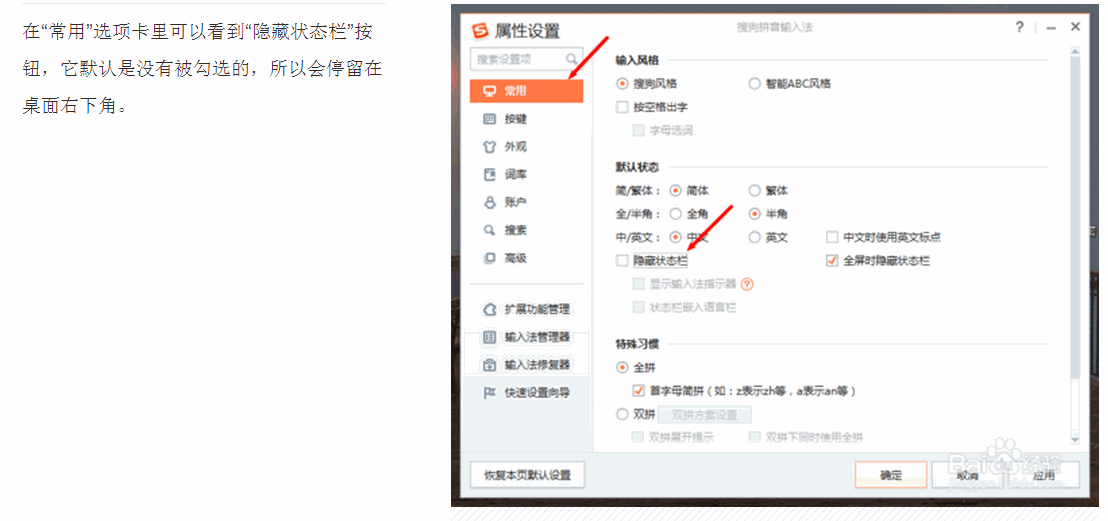
Task: Click the 特殊习惯 section heading
Action: pos(637,344)
